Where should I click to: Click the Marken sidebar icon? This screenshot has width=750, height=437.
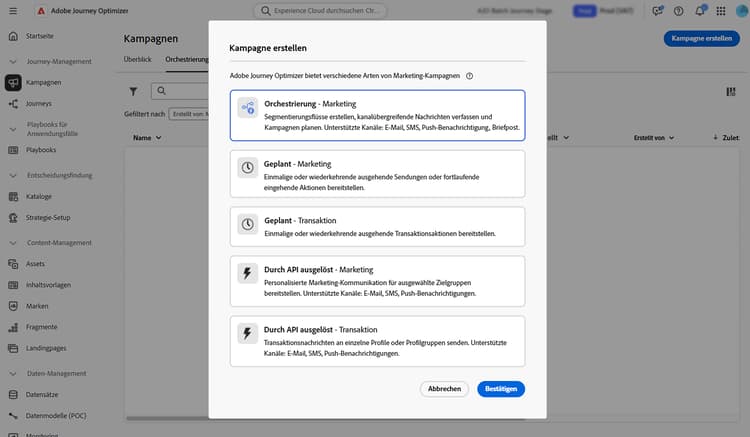(13, 306)
